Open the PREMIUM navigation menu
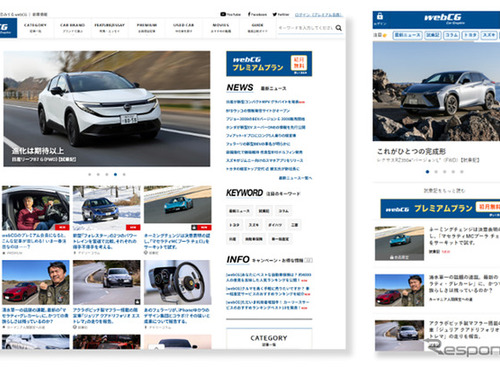This screenshot has width=500, height=367. [147, 28]
